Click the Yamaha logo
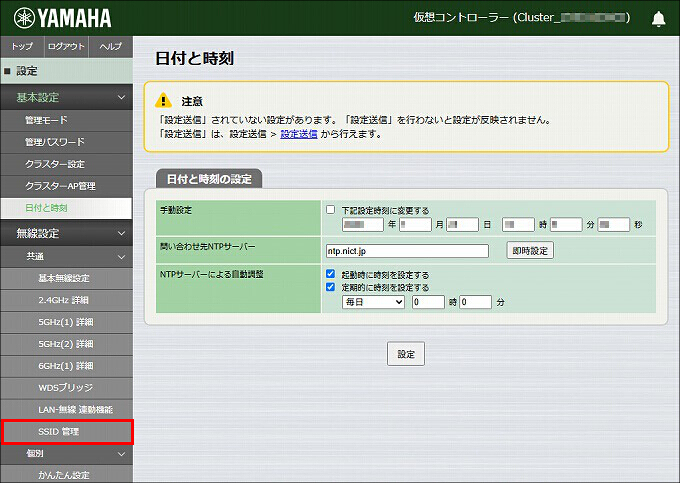680x483 pixels. [x=62, y=18]
